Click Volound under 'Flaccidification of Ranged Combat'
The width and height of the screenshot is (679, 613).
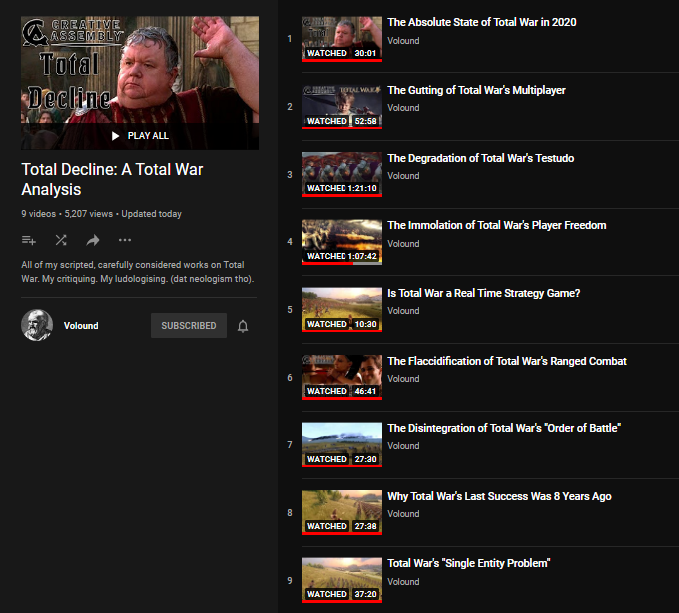pos(403,379)
